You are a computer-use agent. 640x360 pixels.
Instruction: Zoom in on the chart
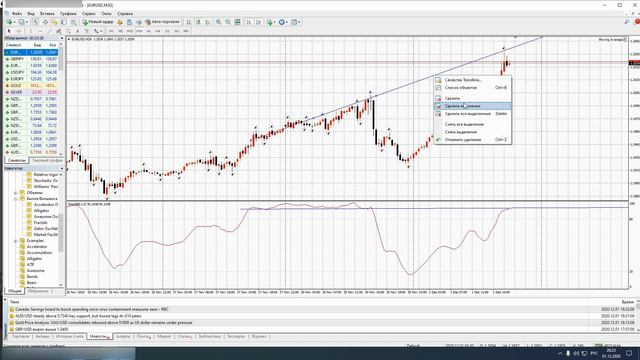point(218,22)
